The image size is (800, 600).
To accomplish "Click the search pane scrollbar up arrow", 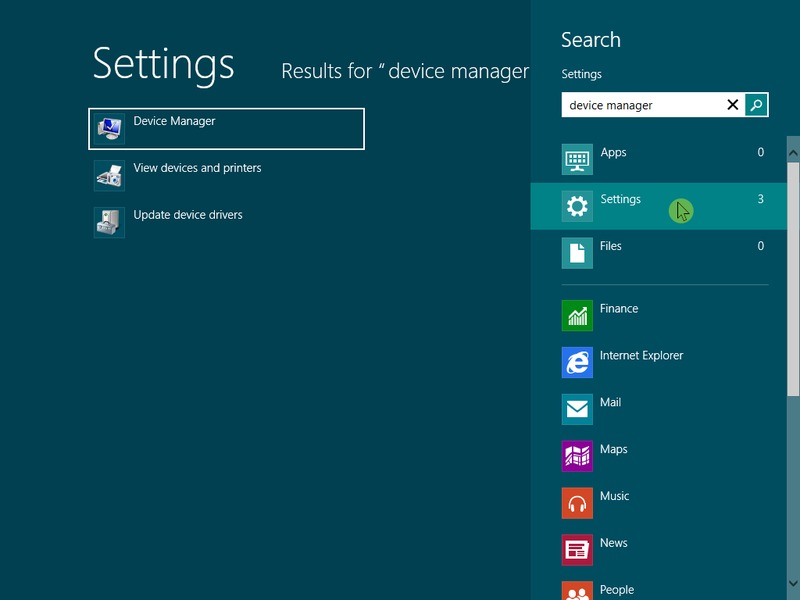I will coord(793,153).
